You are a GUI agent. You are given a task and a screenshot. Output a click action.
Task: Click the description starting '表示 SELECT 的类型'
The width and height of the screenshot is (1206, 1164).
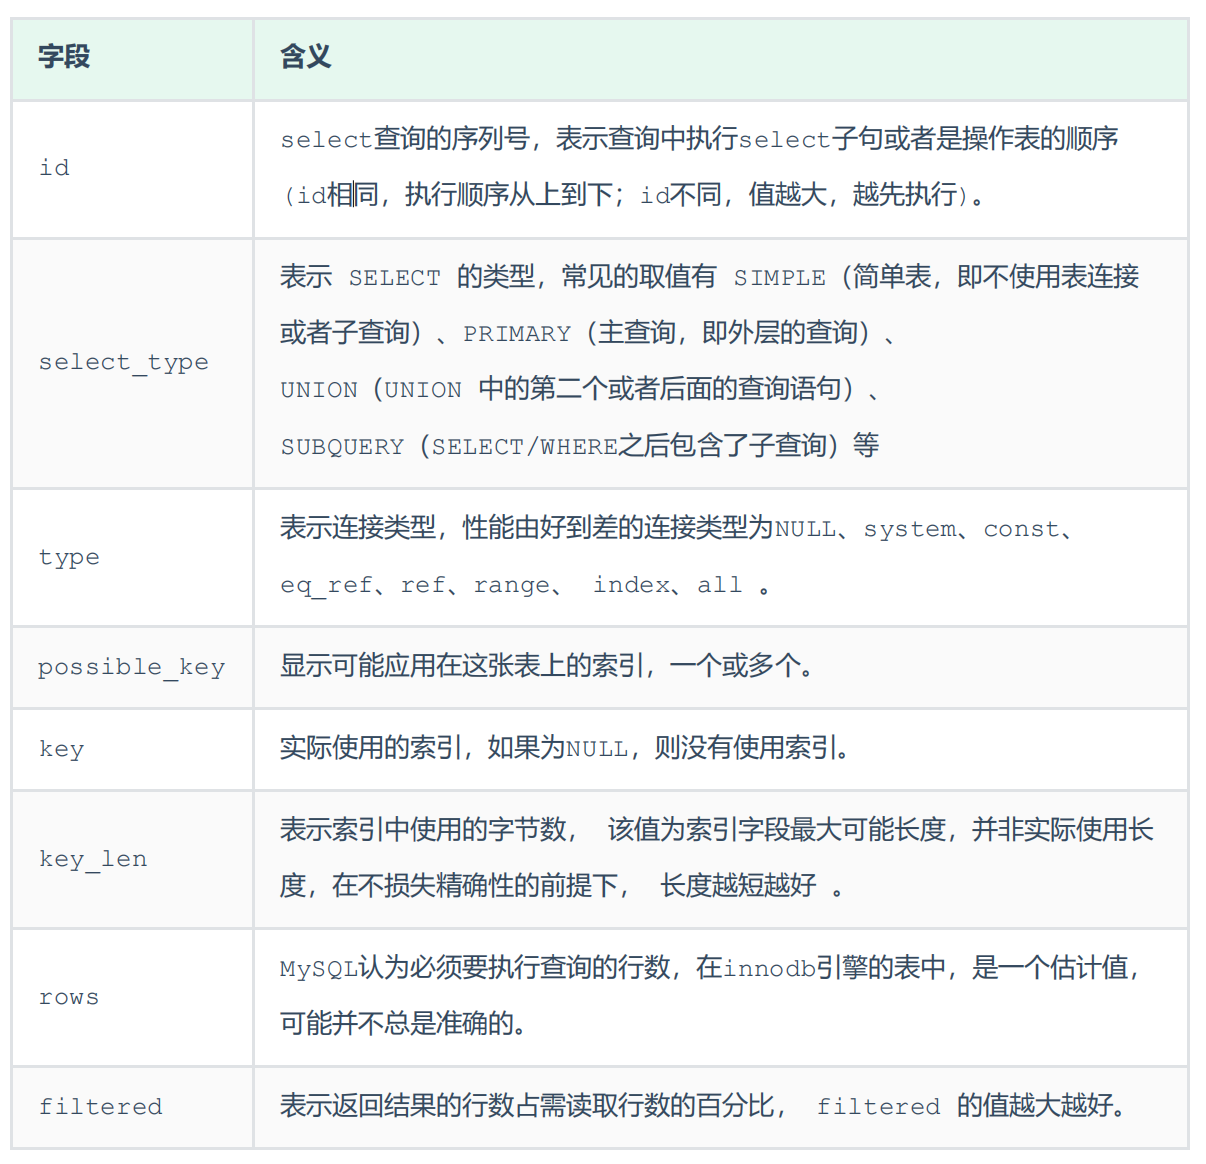[709, 361]
